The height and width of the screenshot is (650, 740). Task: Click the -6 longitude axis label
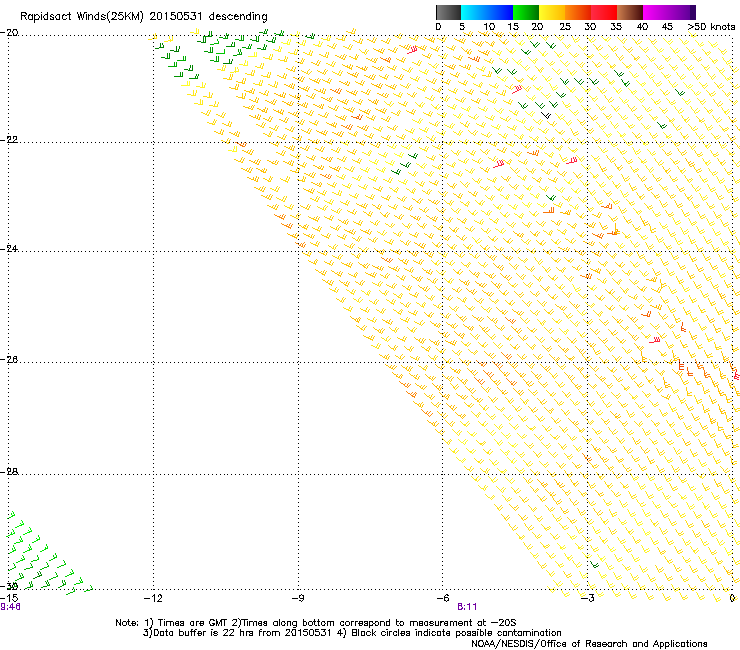[x=442, y=598]
